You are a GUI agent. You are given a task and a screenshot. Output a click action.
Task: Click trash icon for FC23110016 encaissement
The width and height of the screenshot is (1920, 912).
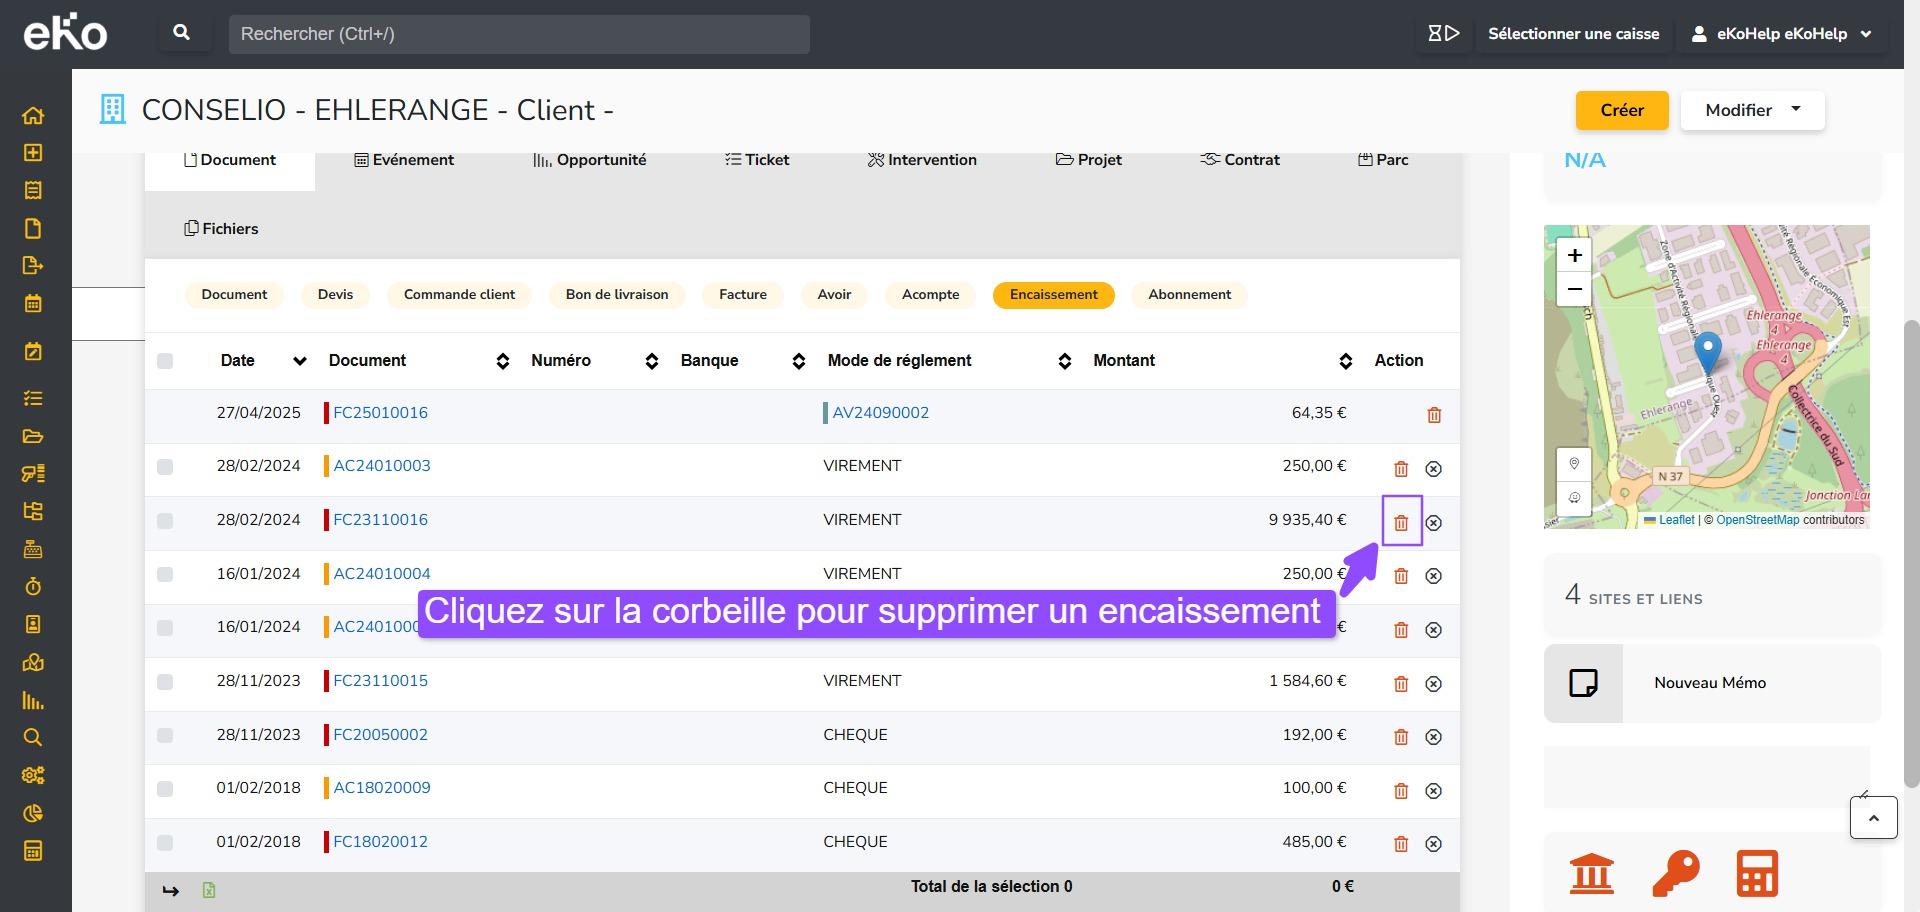[x=1401, y=522]
